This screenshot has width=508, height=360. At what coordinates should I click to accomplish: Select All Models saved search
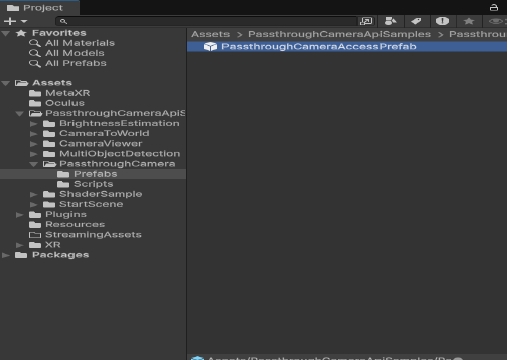75,53
